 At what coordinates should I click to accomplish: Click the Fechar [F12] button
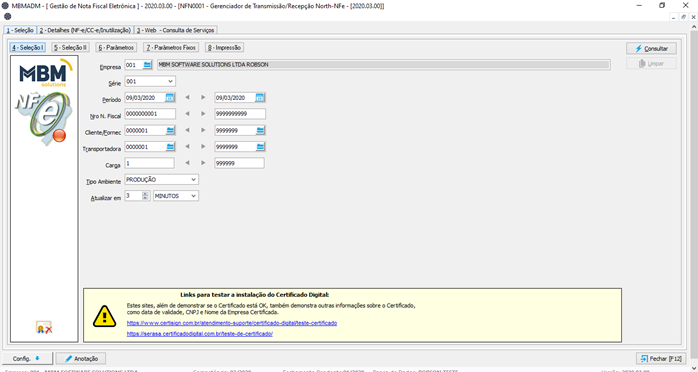[x=661, y=358]
